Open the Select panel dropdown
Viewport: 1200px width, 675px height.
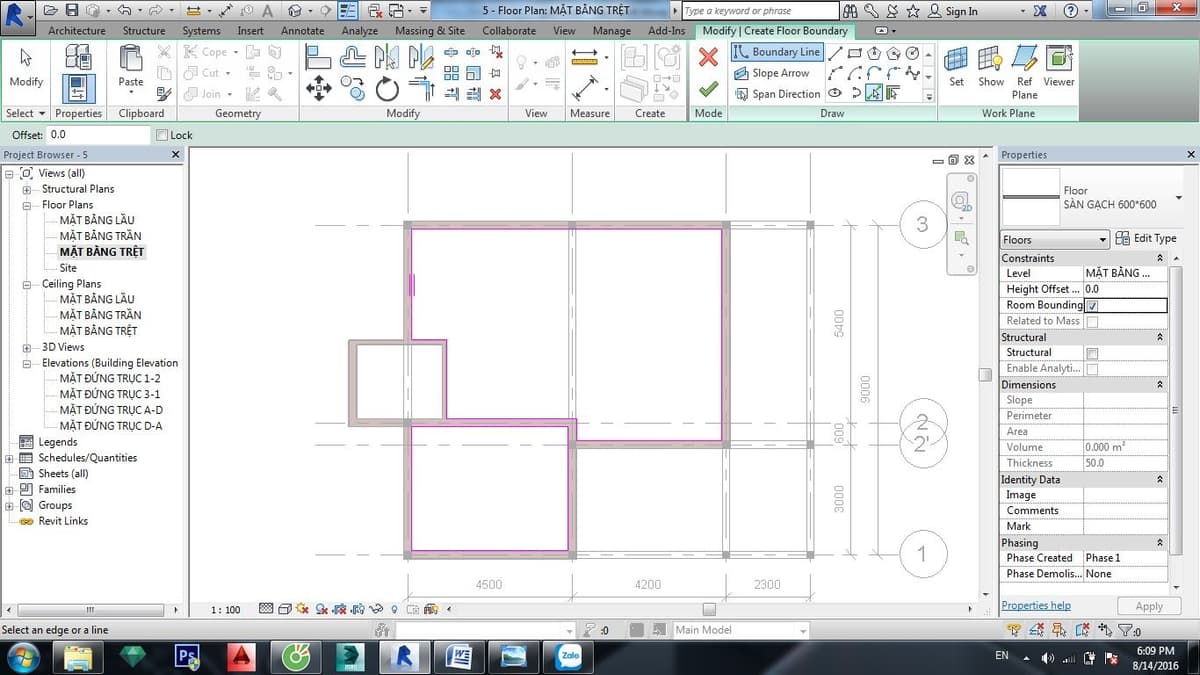point(26,113)
